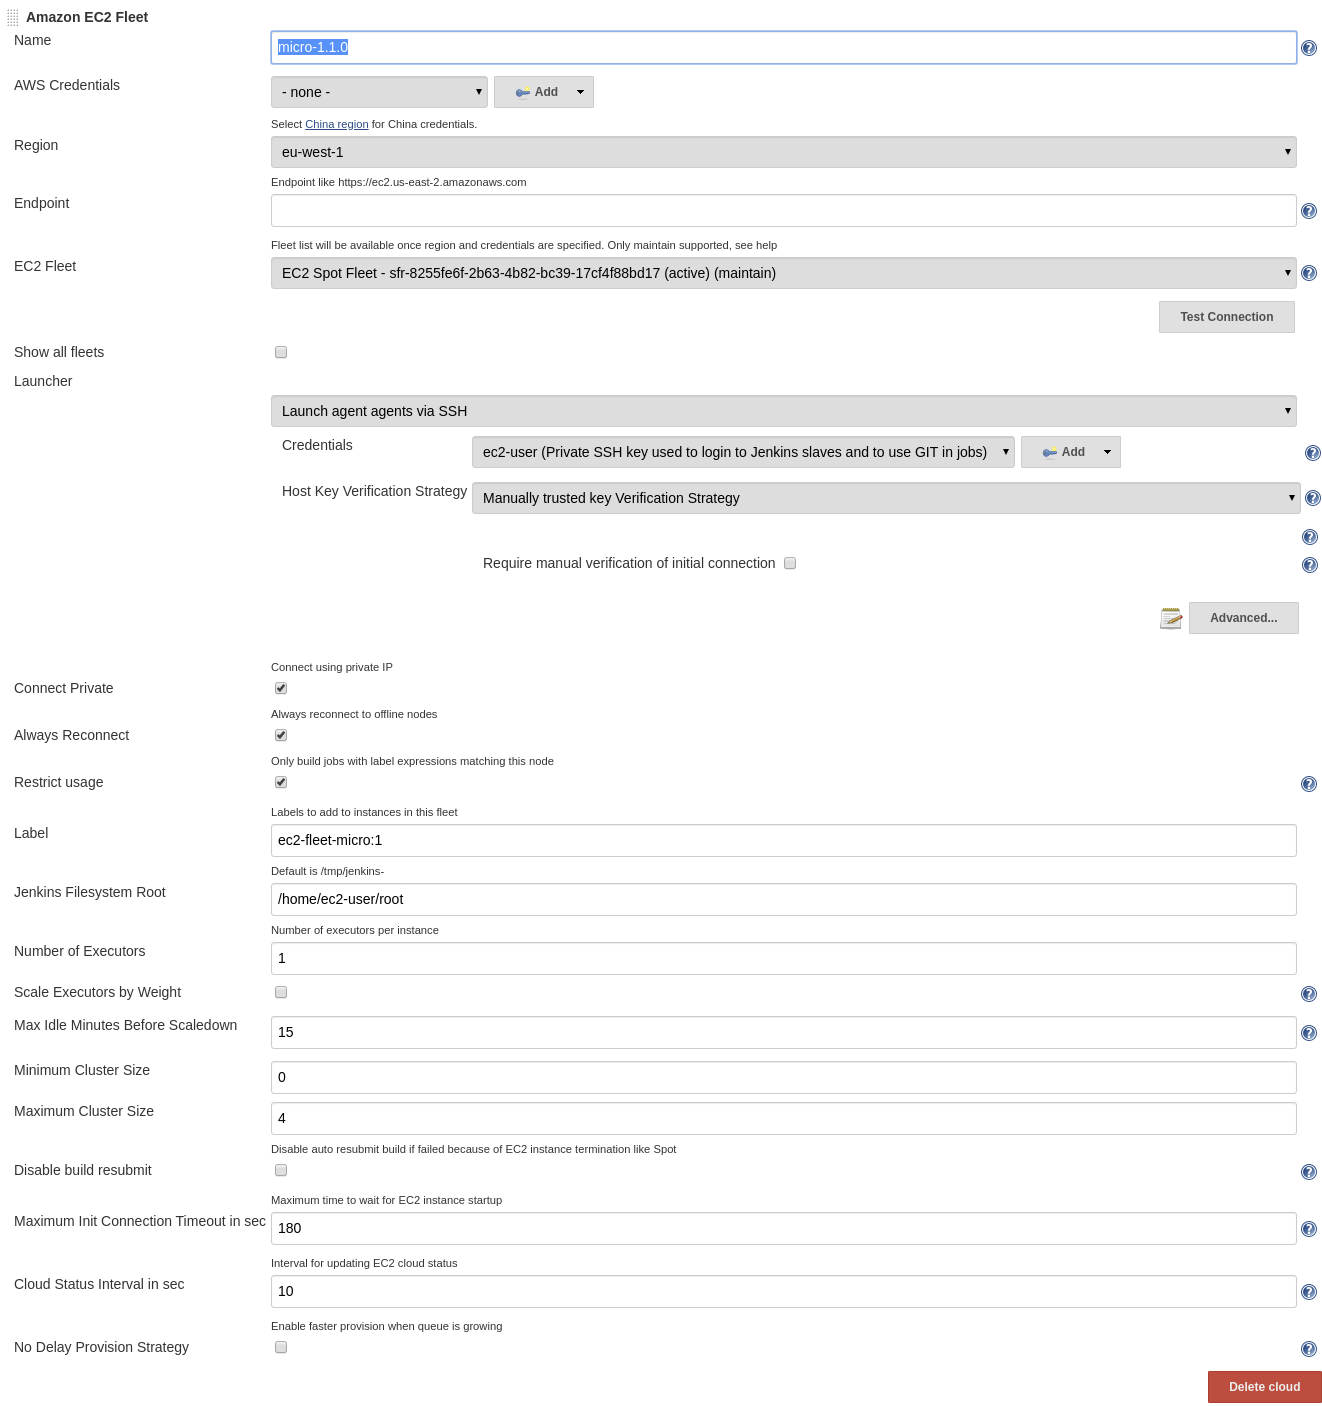Grab the drag handle next to Amazon EC2 Fleet

[12, 18]
